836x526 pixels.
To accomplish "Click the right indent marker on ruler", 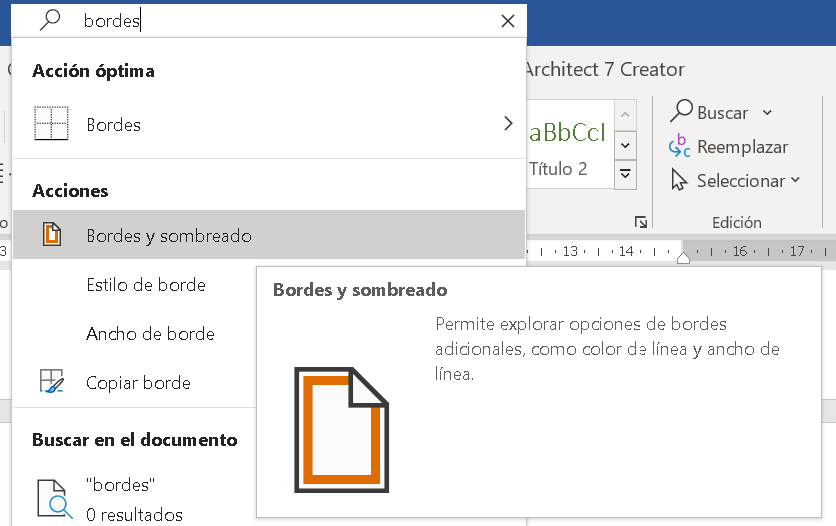I will tap(683, 258).
